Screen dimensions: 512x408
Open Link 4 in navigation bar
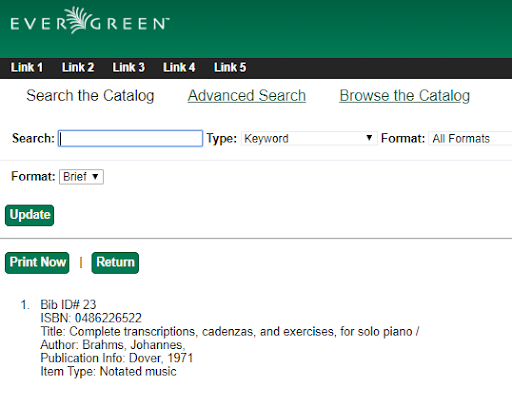point(179,67)
